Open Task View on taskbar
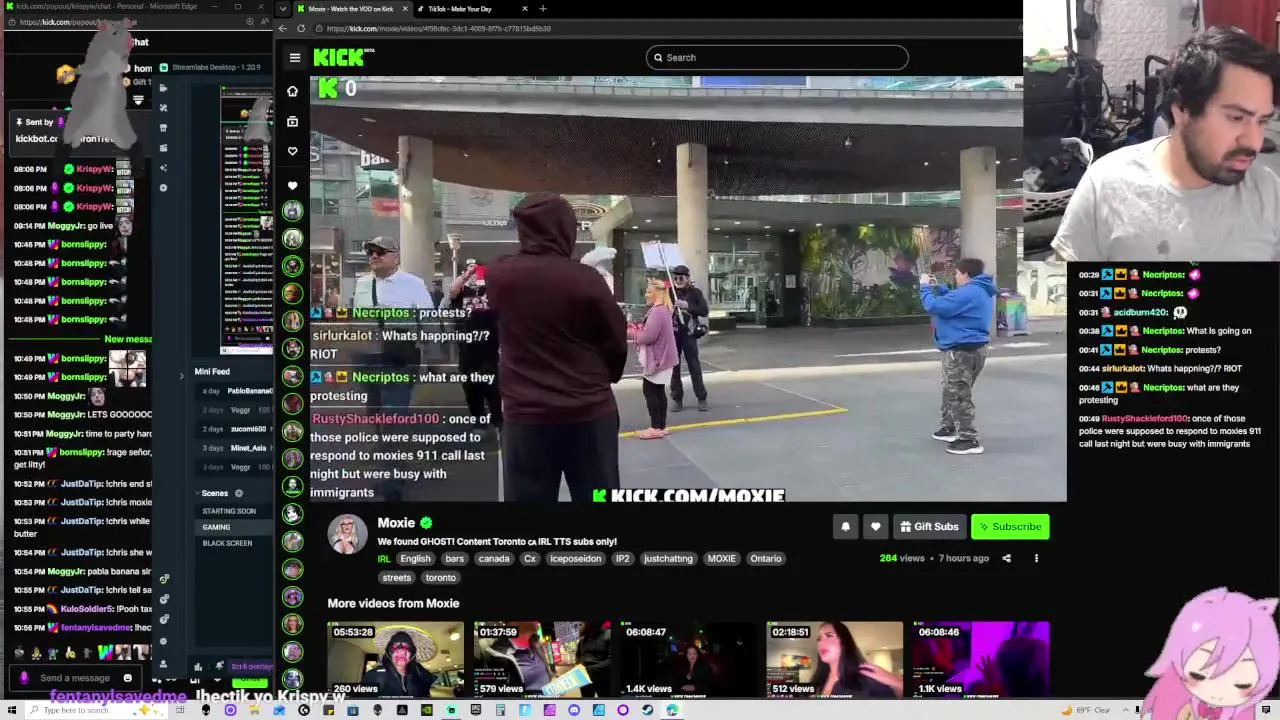The width and height of the screenshot is (1280, 720). [181, 710]
